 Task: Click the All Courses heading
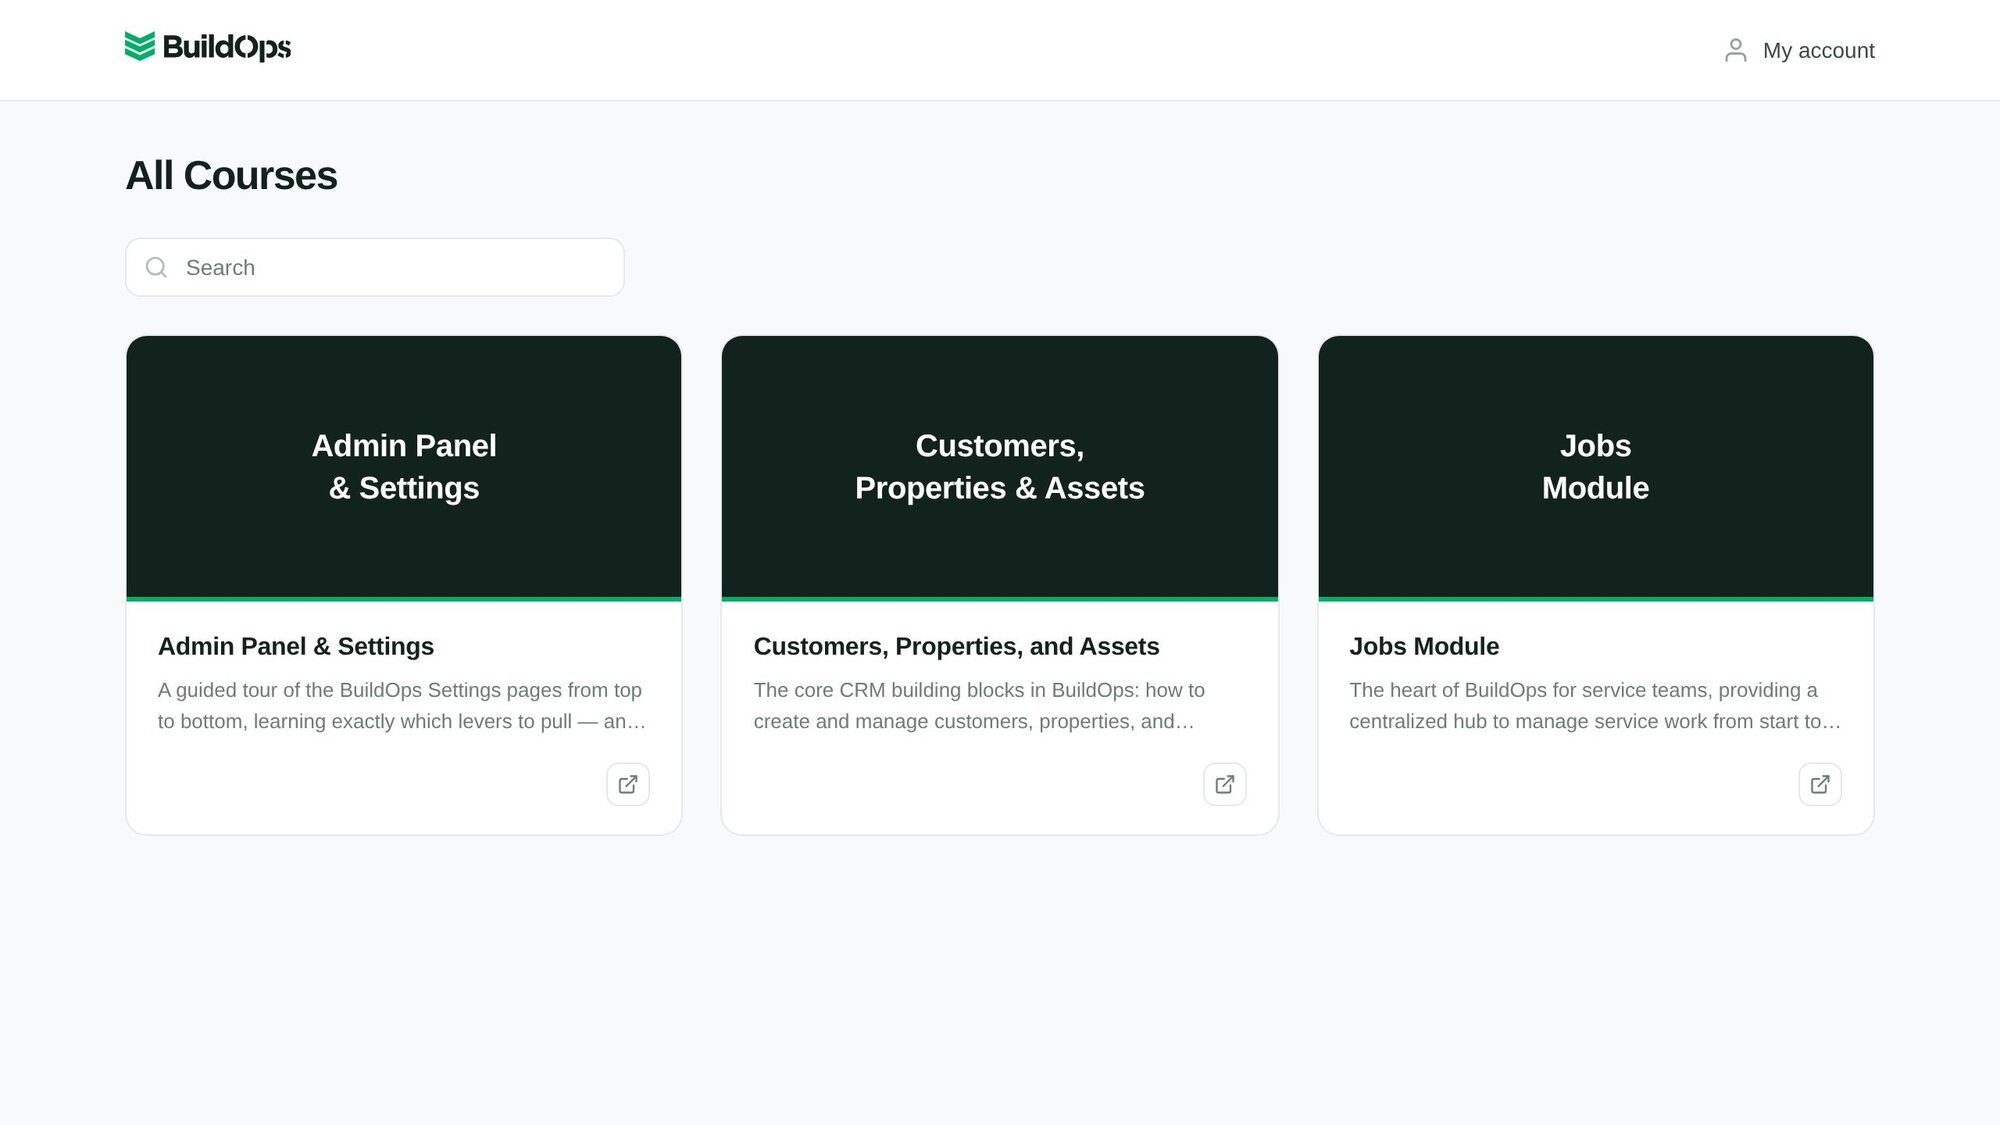point(231,176)
